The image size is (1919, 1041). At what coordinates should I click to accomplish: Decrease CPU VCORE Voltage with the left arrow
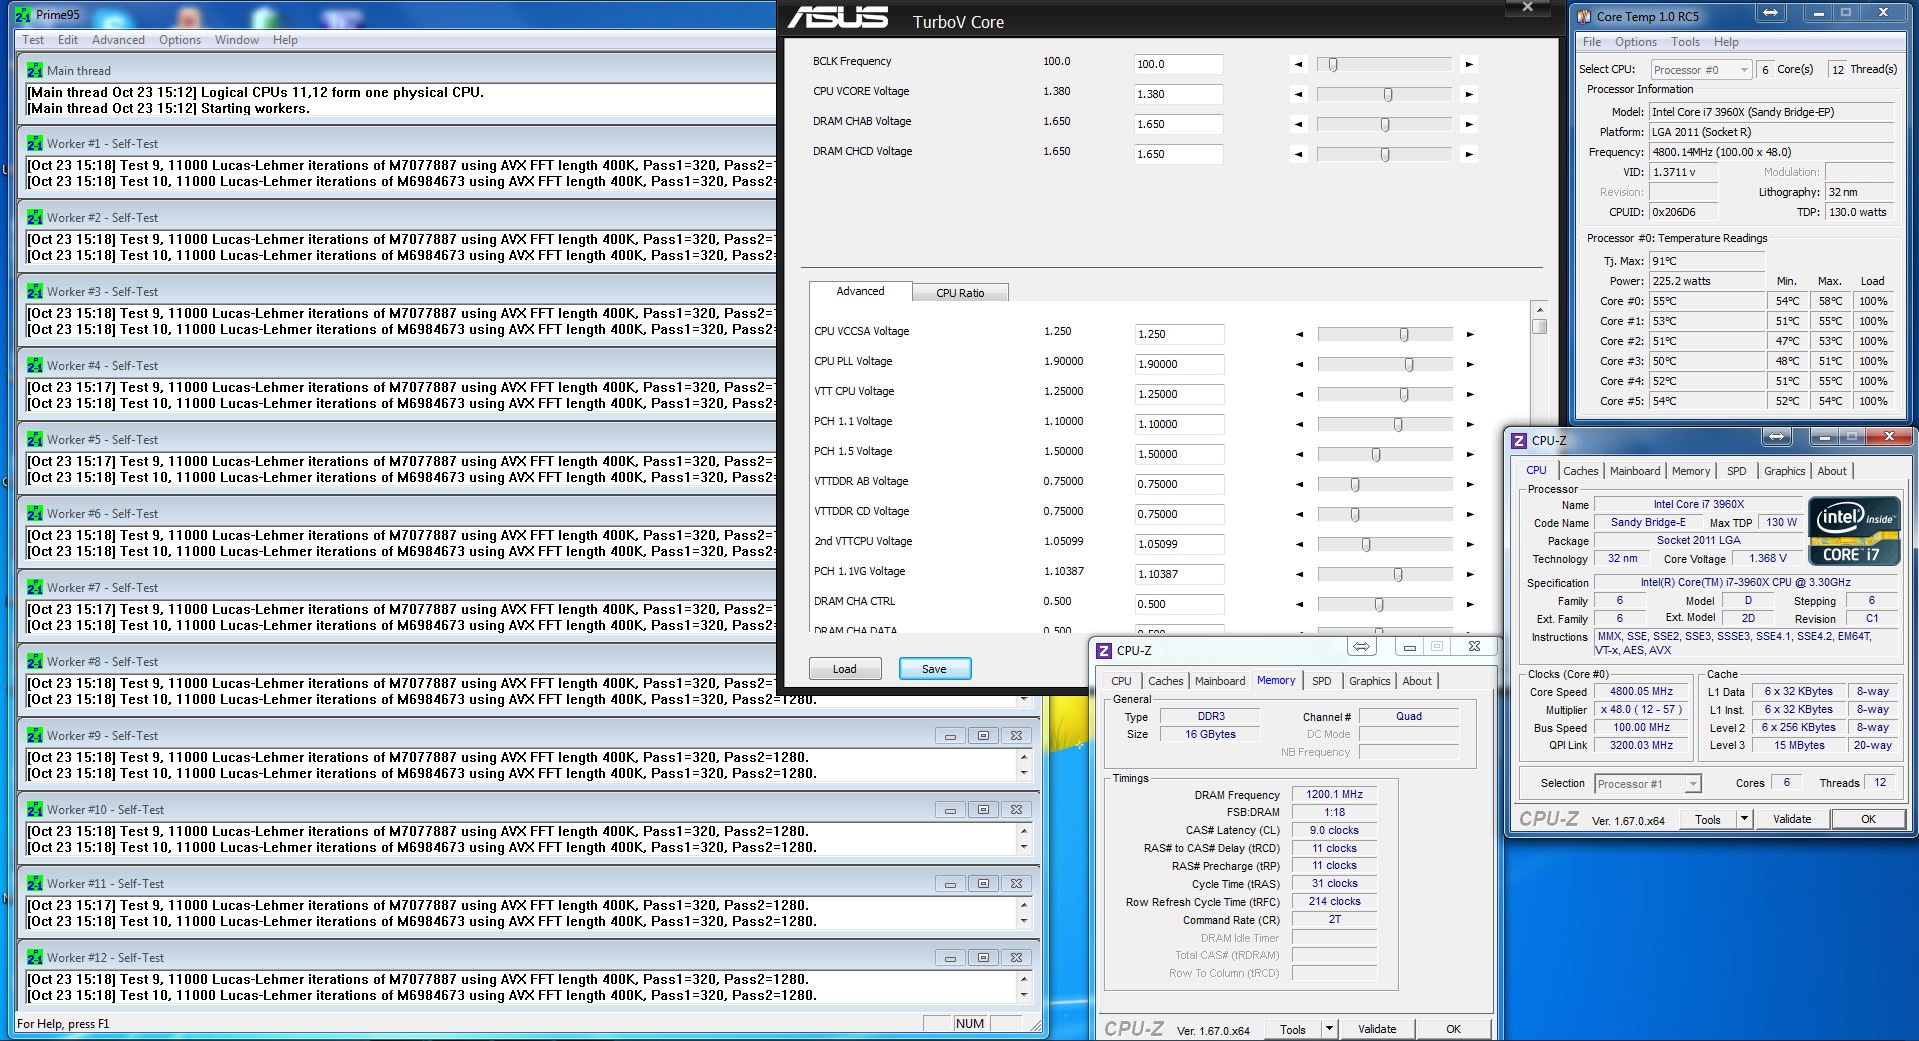tap(1299, 94)
